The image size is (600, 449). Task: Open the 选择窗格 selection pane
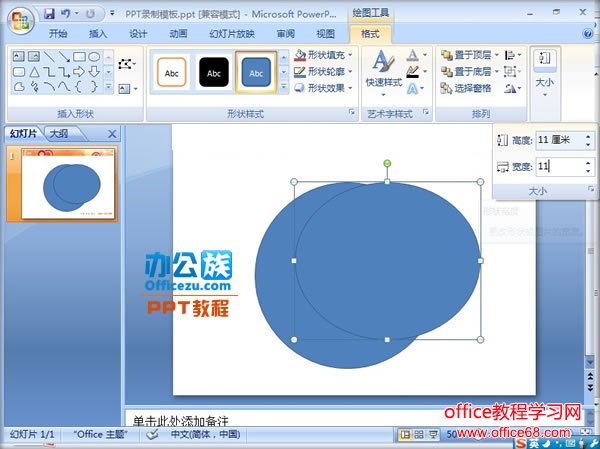(466, 88)
